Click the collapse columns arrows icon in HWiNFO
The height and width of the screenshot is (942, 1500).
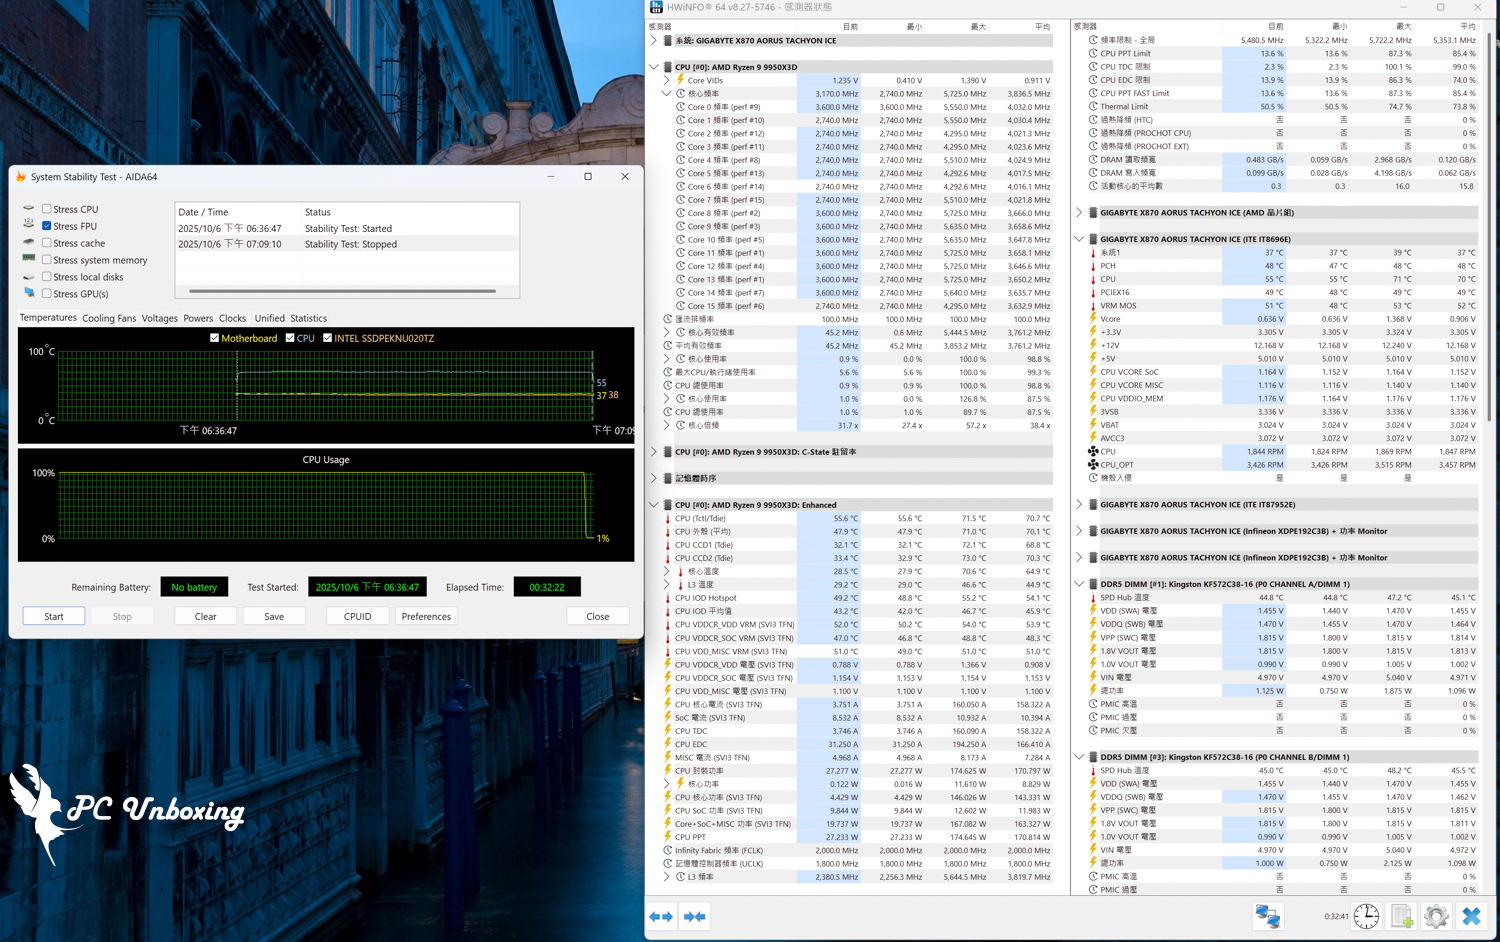click(x=695, y=916)
